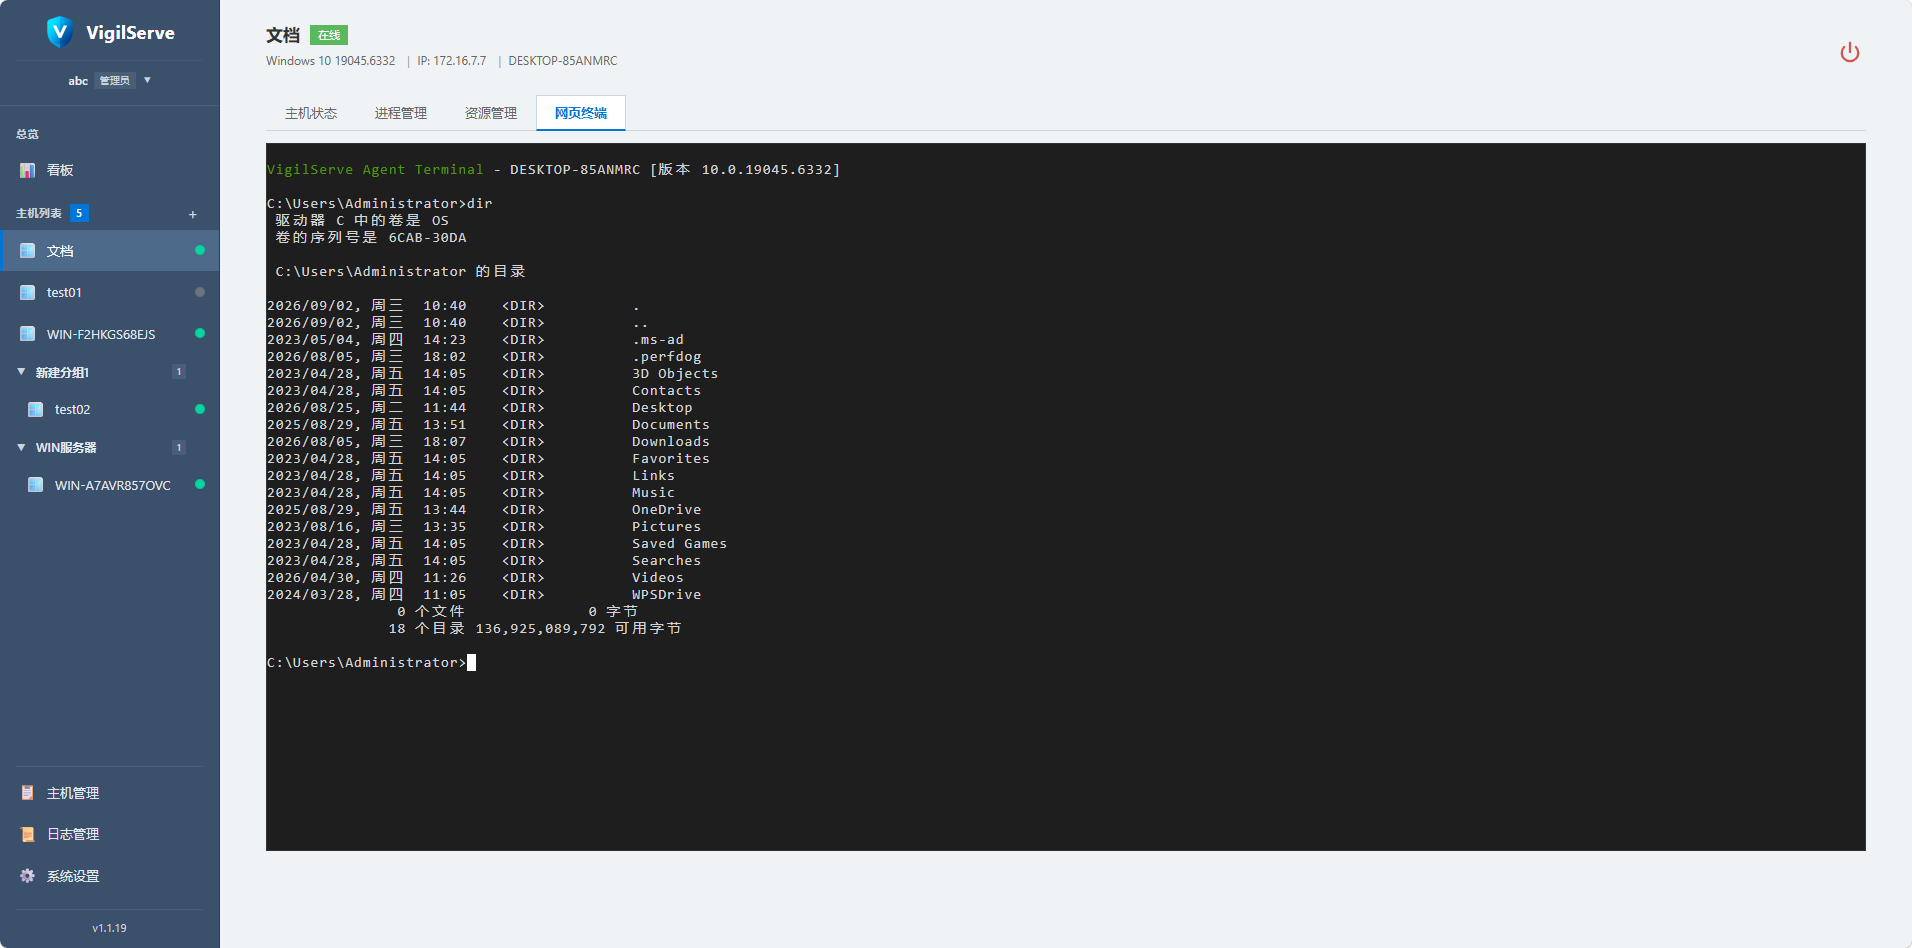
Task: Open the 看板 dashboard
Action: click(109, 170)
